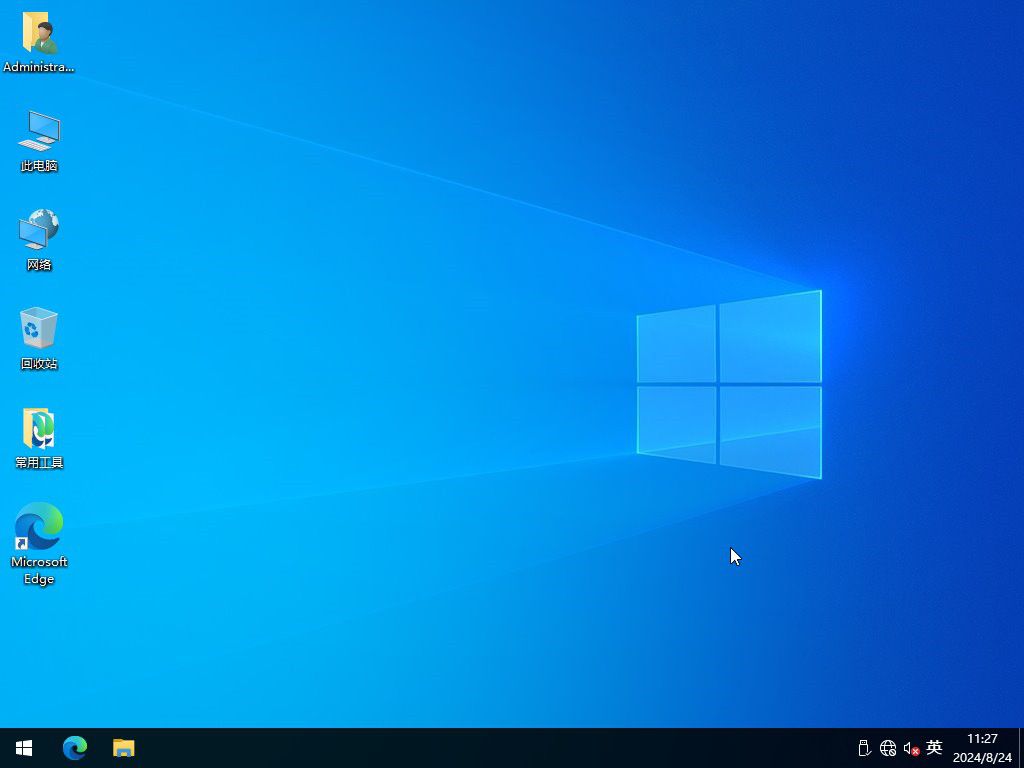Click the safely remove hardware tray icon

863,748
